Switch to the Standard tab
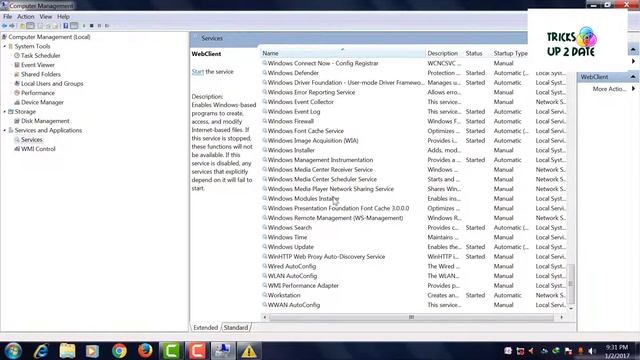The height and width of the screenshot is (360, 640). (236, 327)
